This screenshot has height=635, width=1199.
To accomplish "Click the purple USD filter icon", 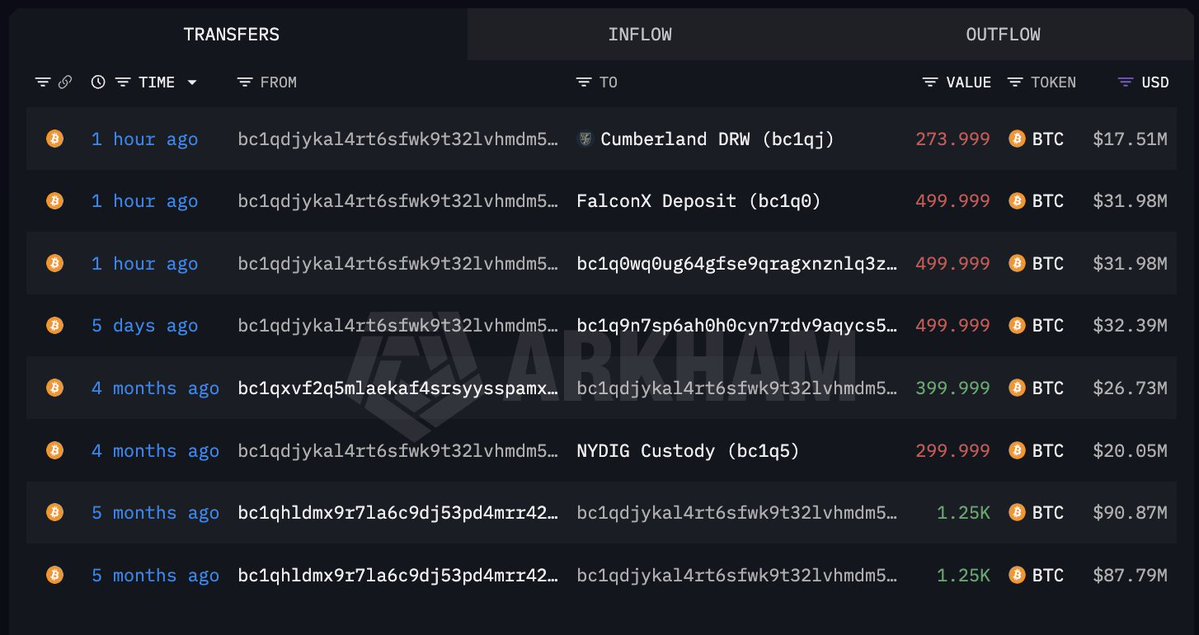I will click(1126, 82).
